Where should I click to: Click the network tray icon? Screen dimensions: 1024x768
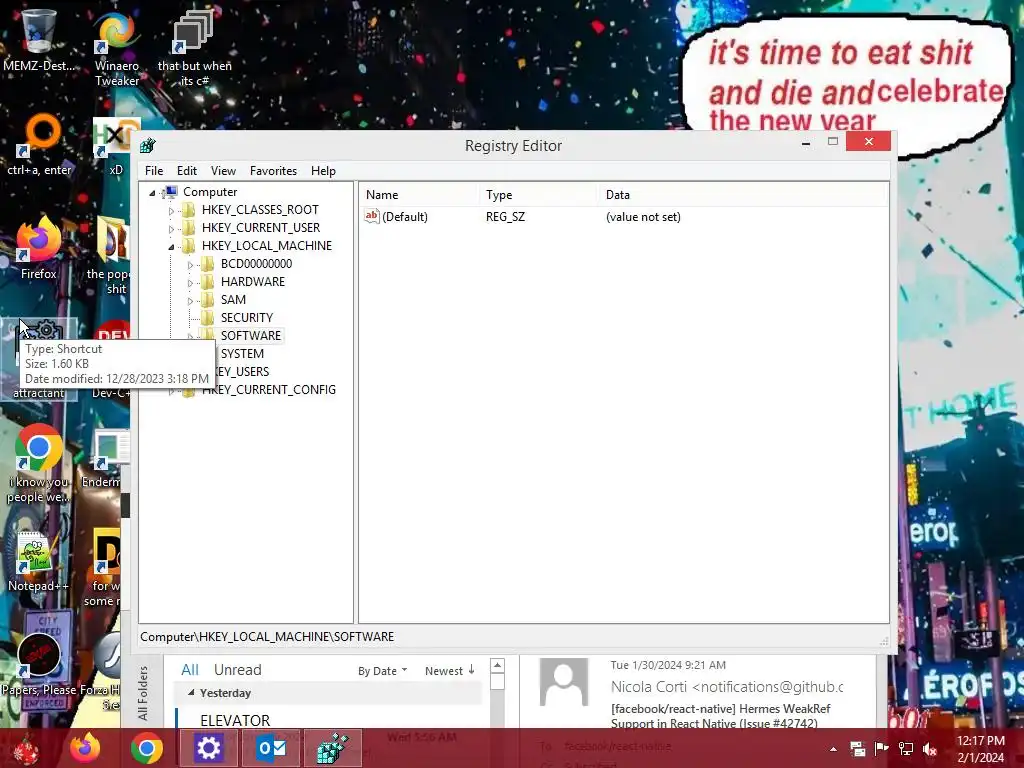pyautogui.click(x=906, y=748)
